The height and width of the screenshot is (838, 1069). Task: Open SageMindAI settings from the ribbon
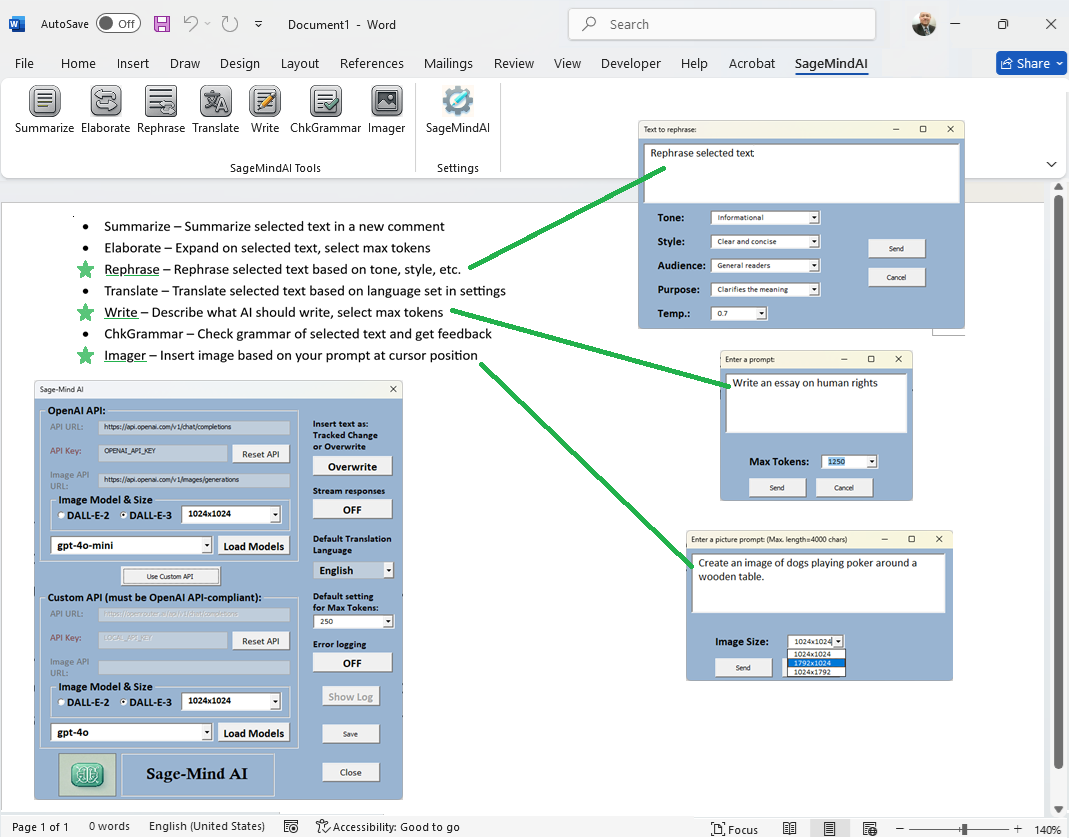pos(457,109)
